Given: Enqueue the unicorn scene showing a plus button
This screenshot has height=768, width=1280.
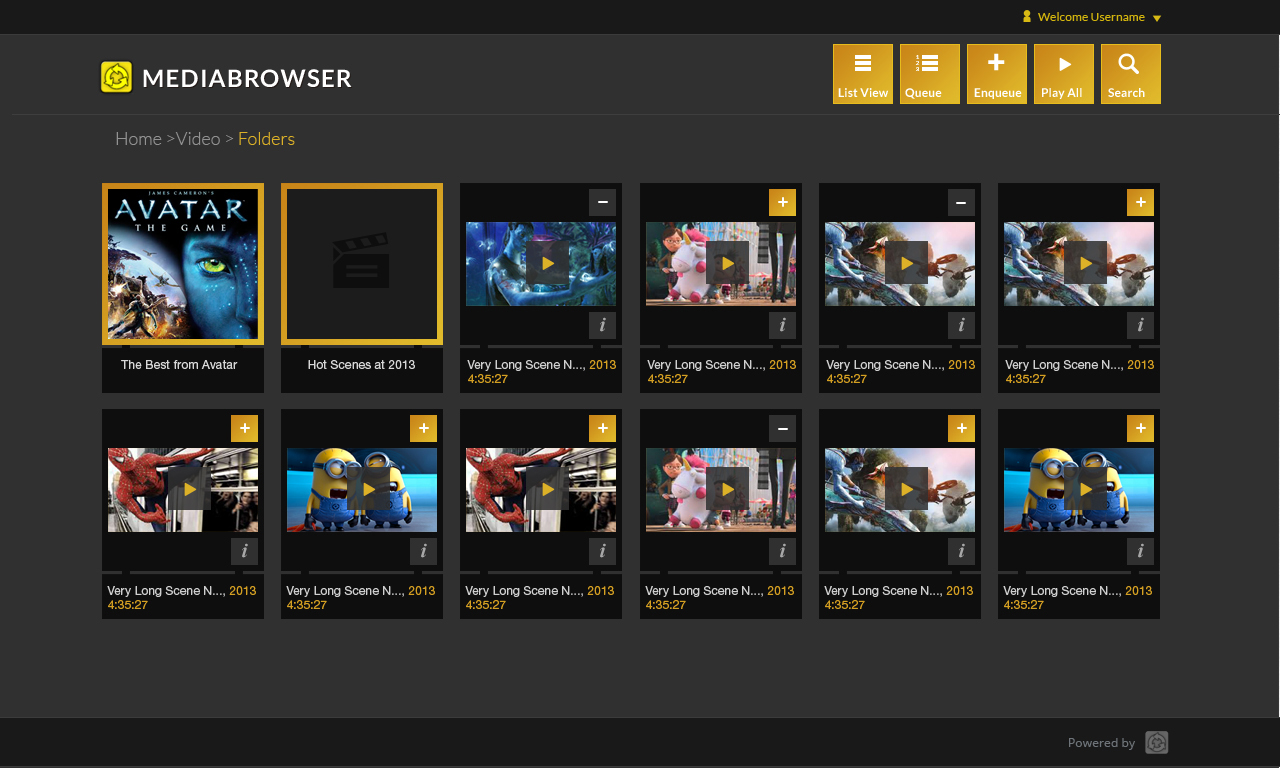Looking at the screenshot, I should point(782,202).
